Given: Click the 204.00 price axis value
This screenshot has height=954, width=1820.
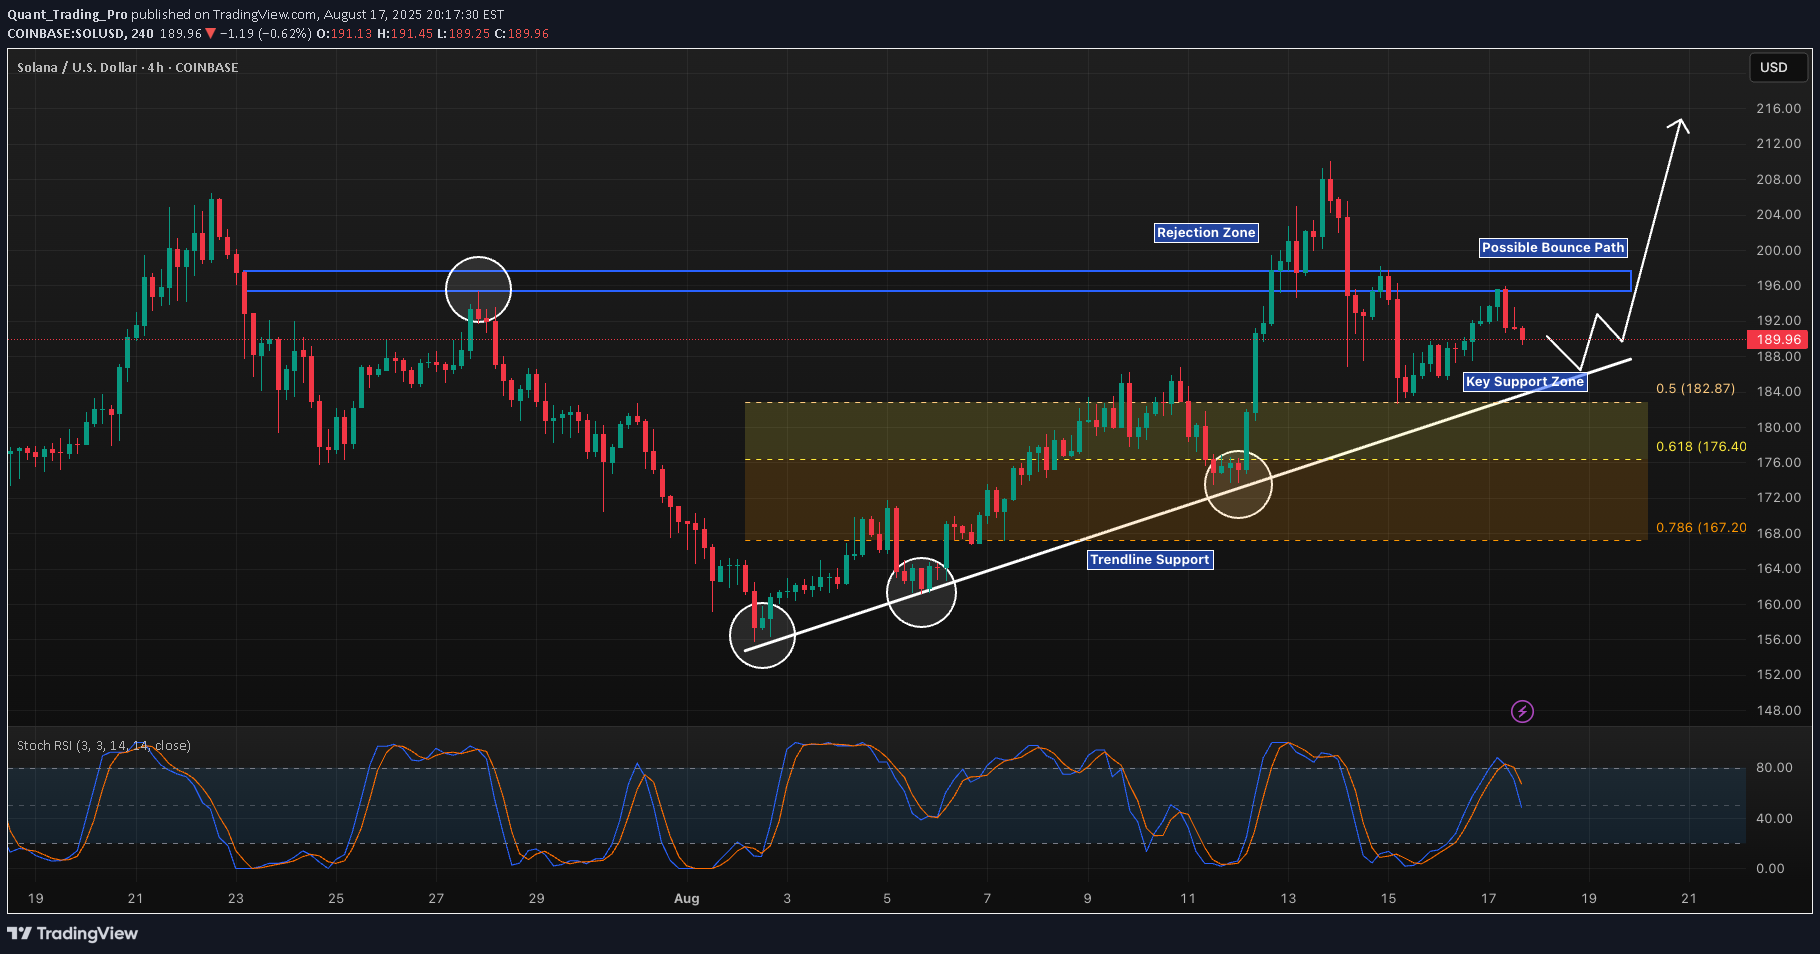Looking at the screenshot, I should [1778, 214].
